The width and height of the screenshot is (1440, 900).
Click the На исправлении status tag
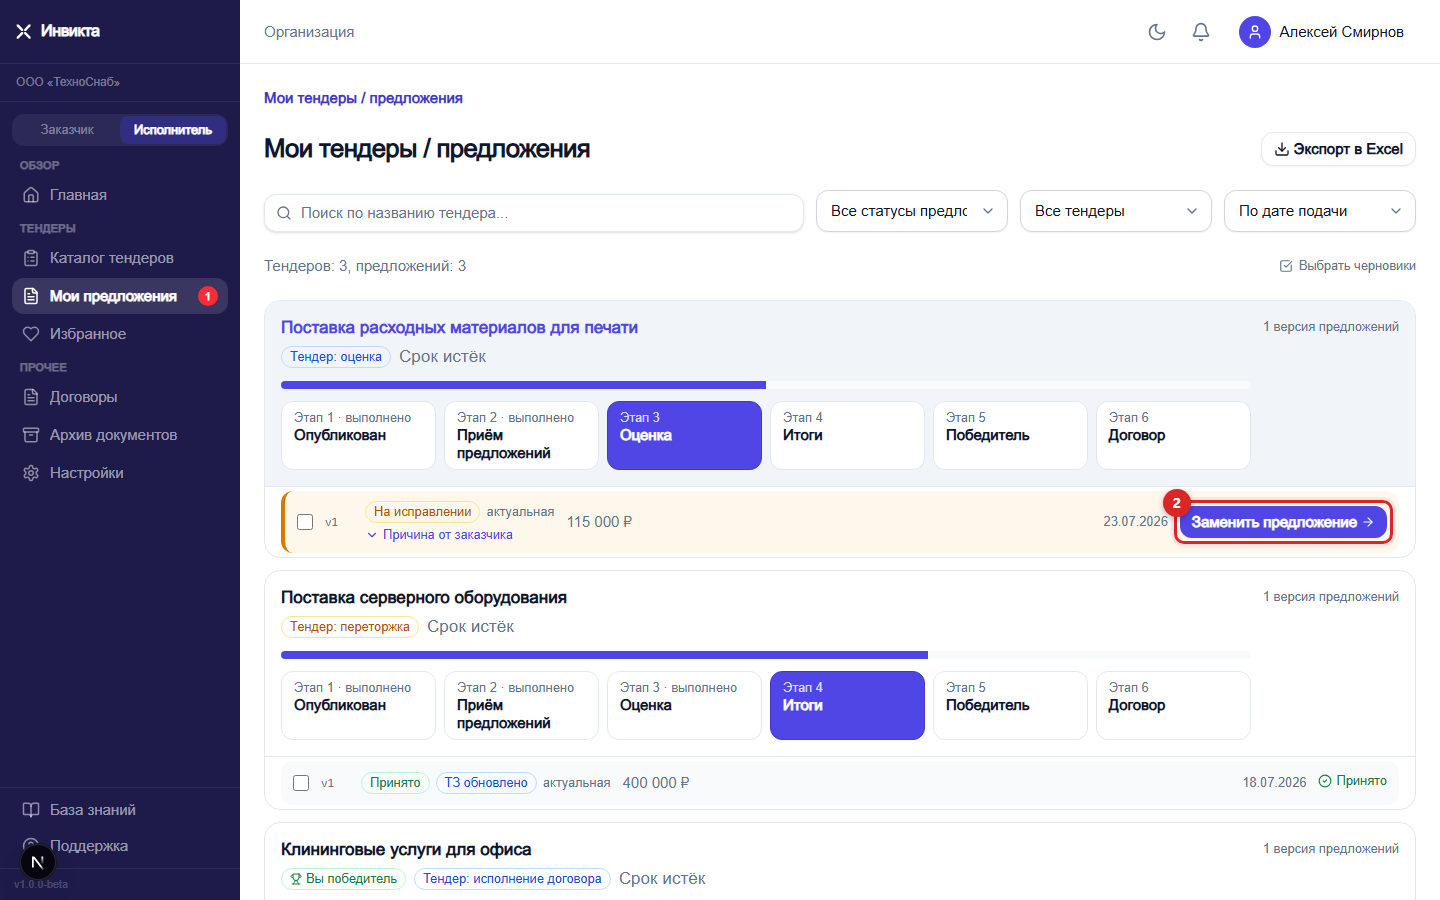pos(422,512)
